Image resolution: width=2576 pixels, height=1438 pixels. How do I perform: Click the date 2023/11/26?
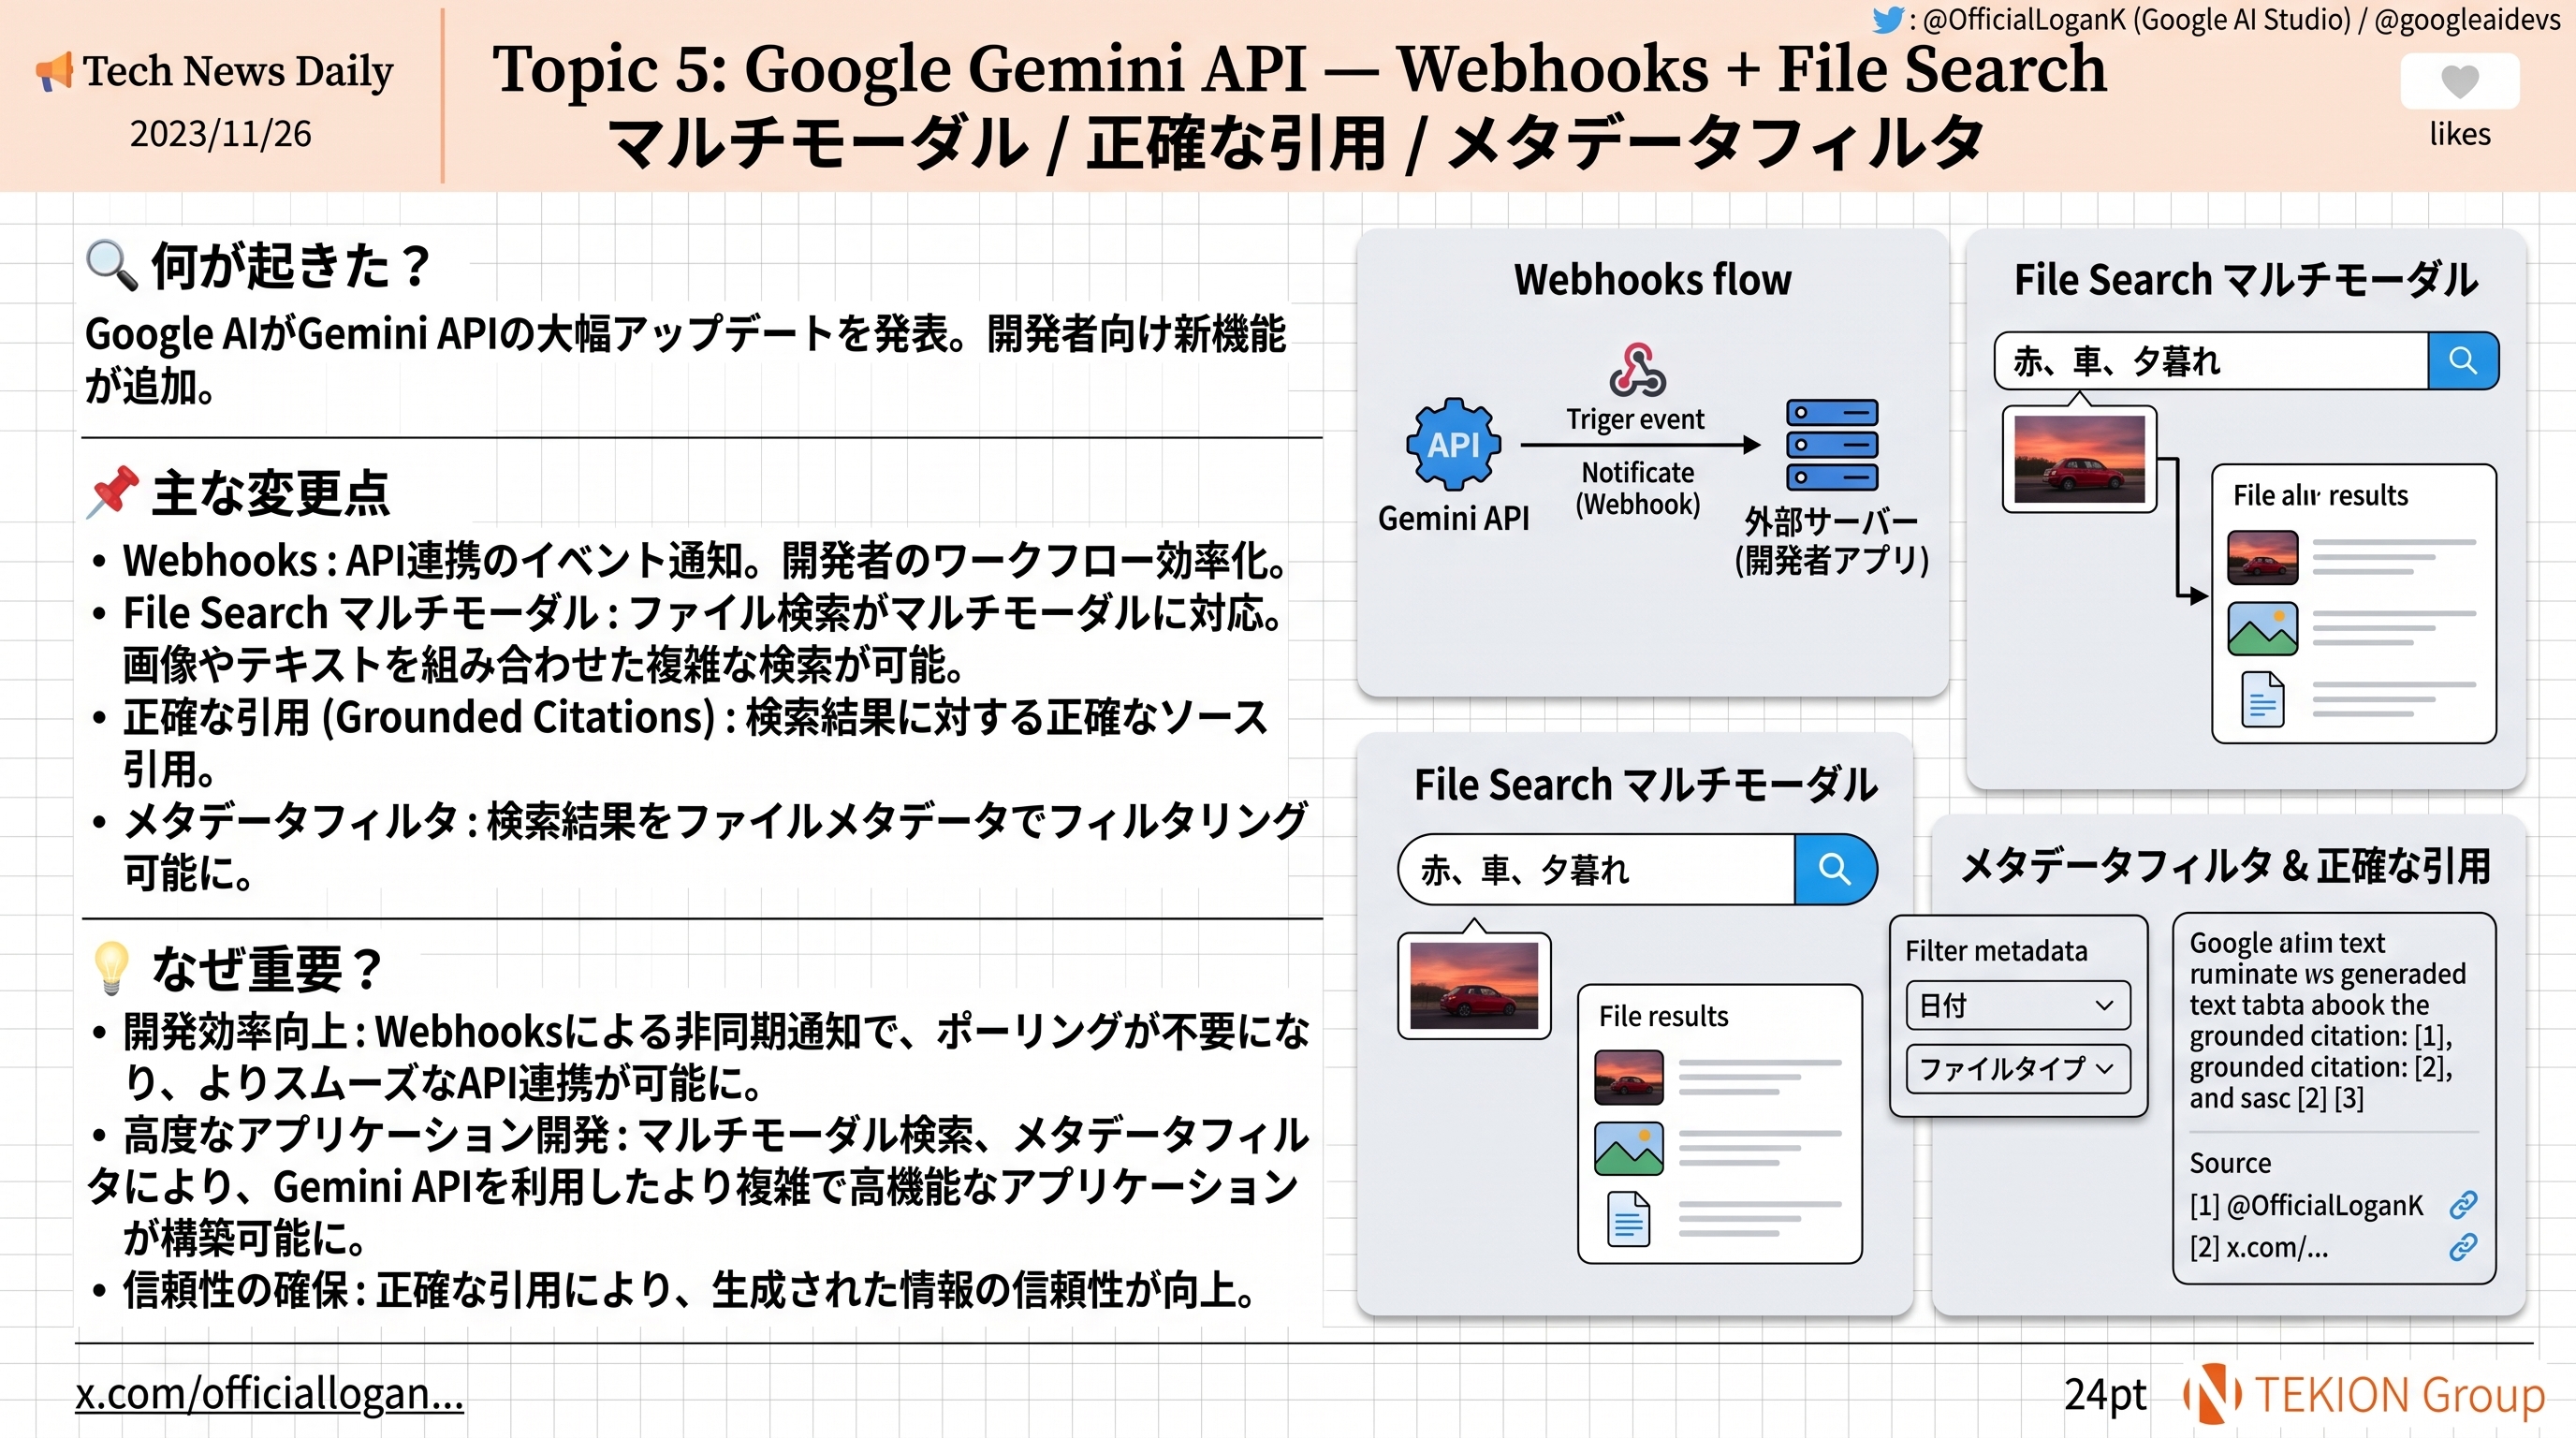[x=220, y=133]
